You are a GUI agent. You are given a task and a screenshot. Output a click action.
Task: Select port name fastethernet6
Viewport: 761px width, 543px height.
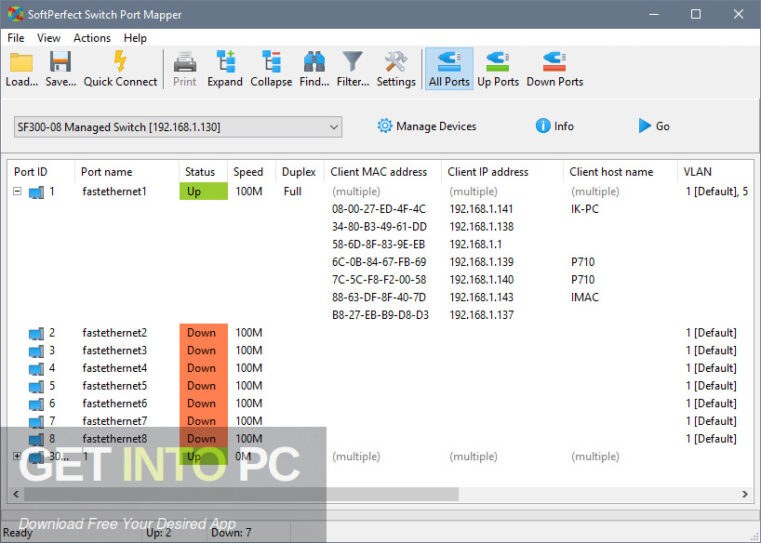coord(115,403)
